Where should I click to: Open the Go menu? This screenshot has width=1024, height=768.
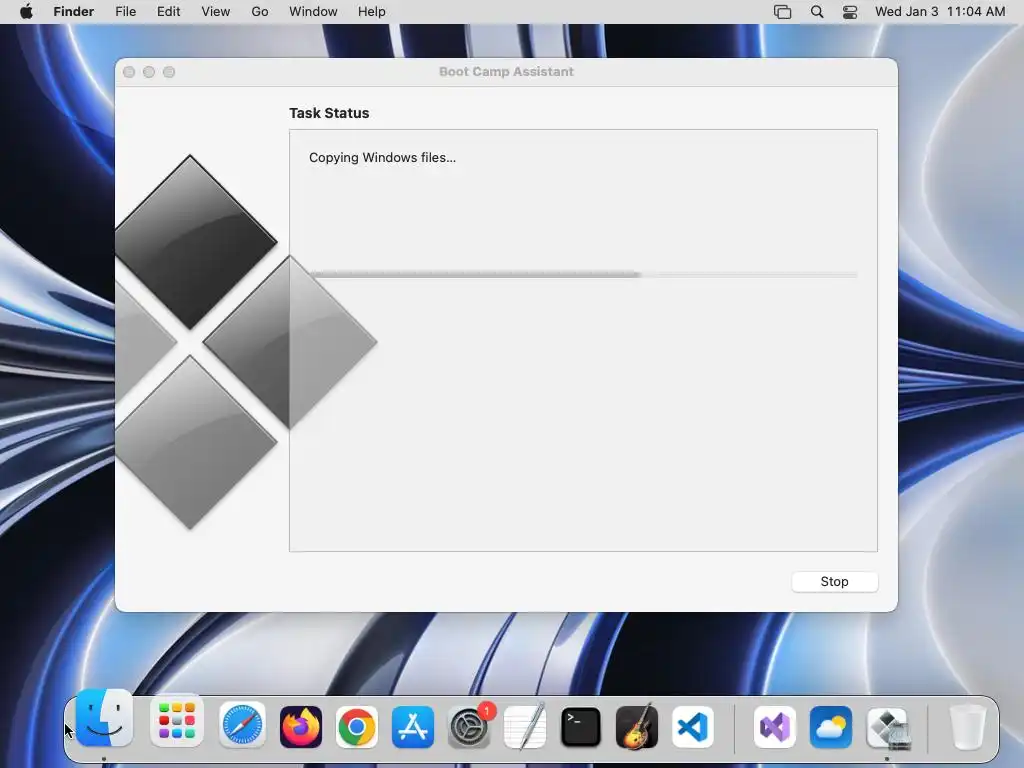click(260, 12)
